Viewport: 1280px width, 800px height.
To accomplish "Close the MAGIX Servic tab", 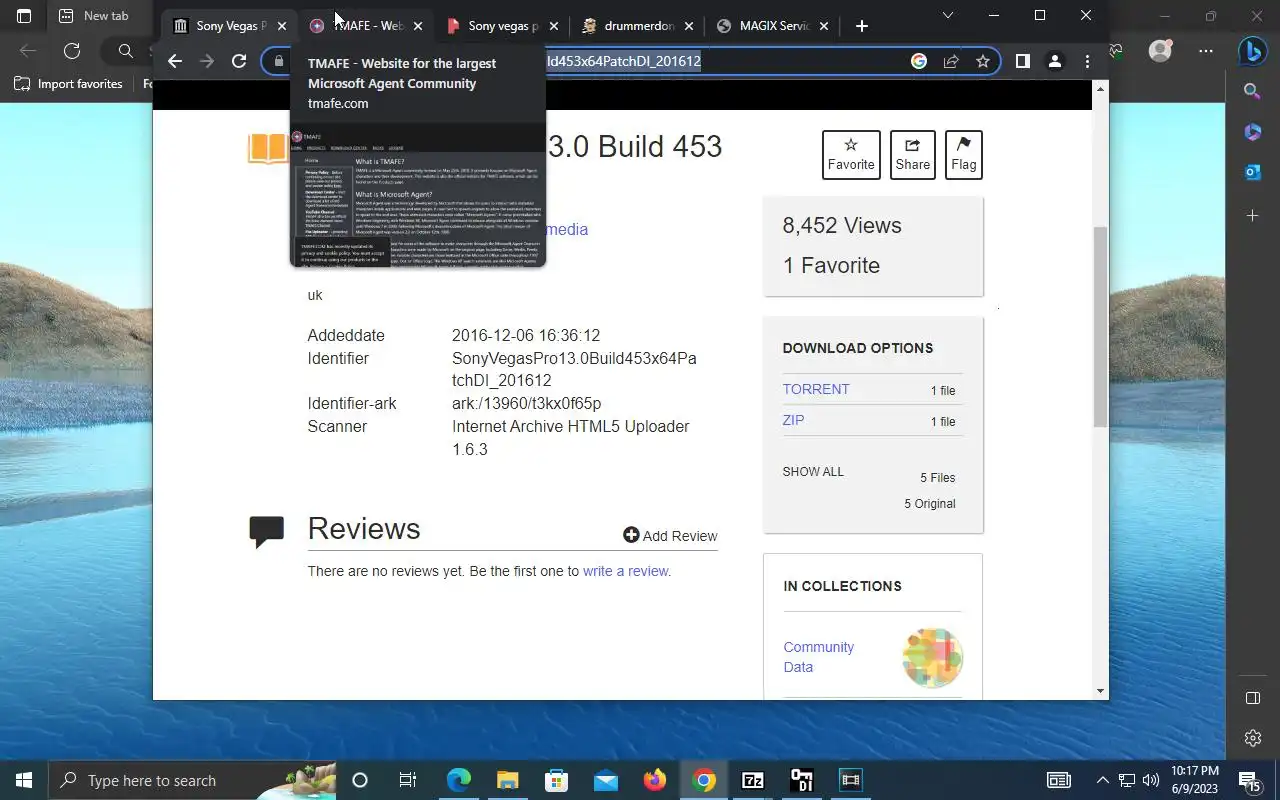I will [824, 26].
